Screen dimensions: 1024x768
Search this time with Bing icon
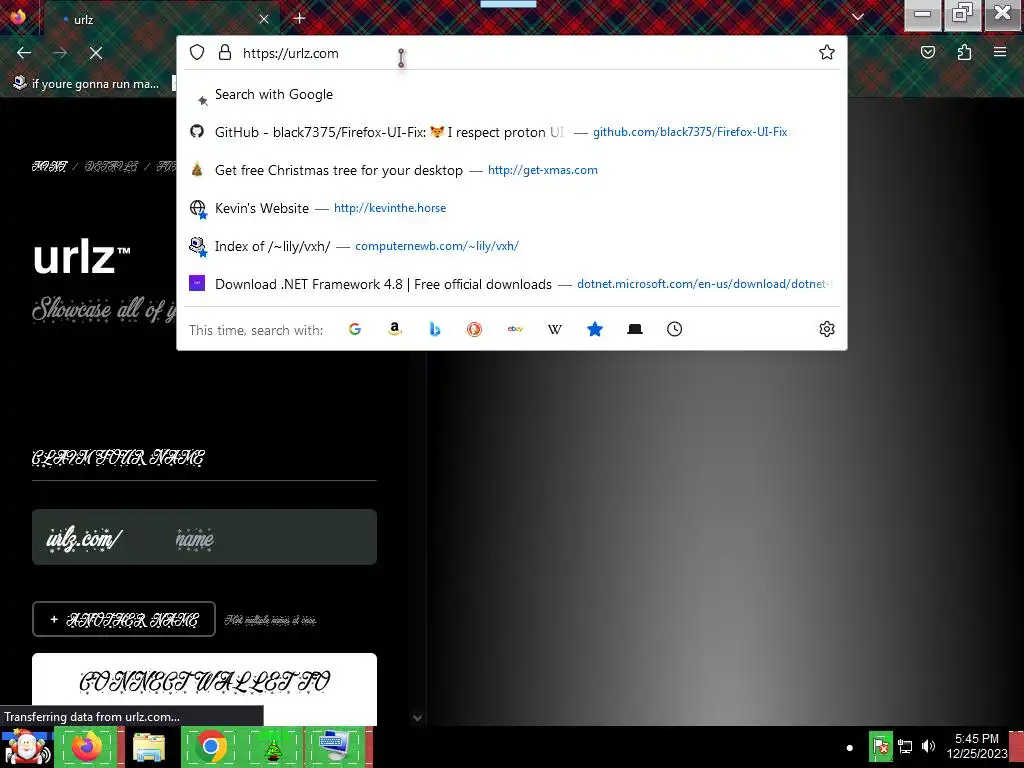(434, 329)
